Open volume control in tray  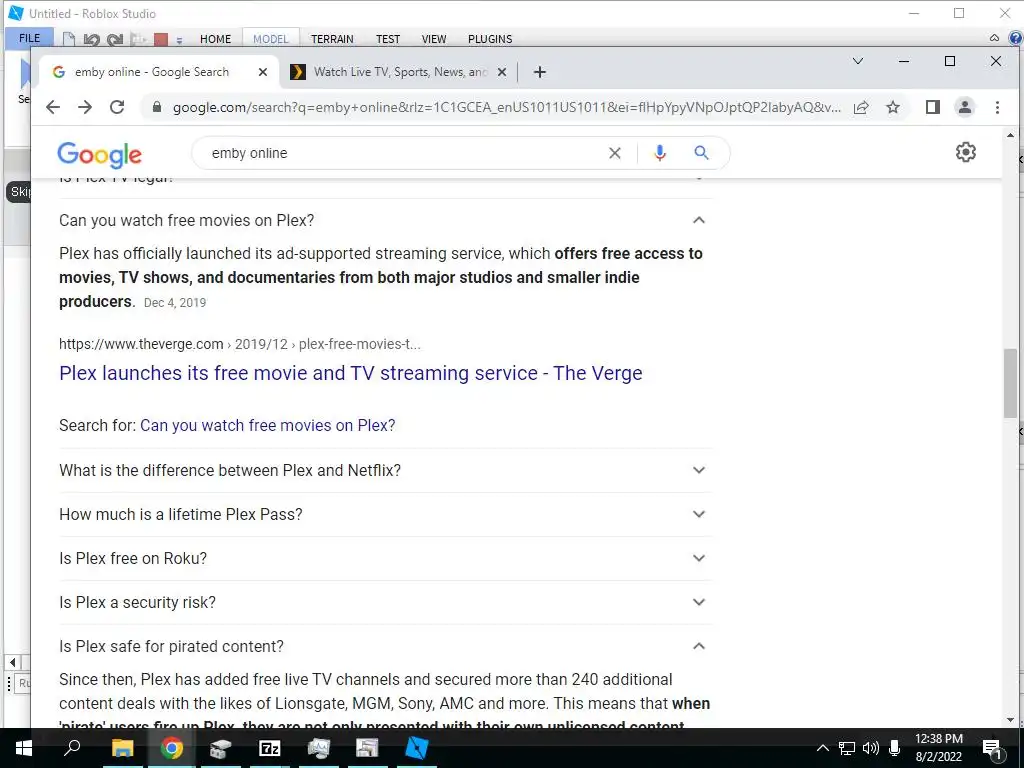871,748
